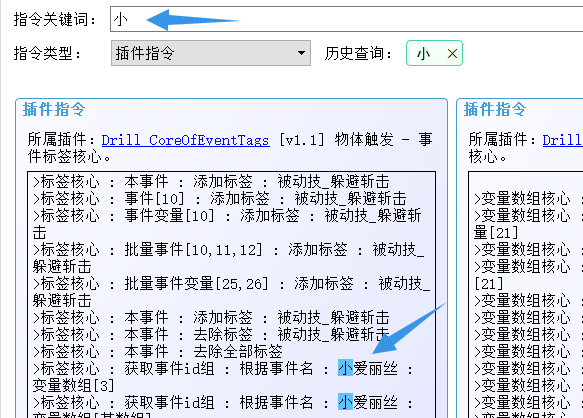The height and width of the screenshot is (418, 583).
Task: Click the first 变量数组核心 line in right panel
Action: [x=528, y=199]
